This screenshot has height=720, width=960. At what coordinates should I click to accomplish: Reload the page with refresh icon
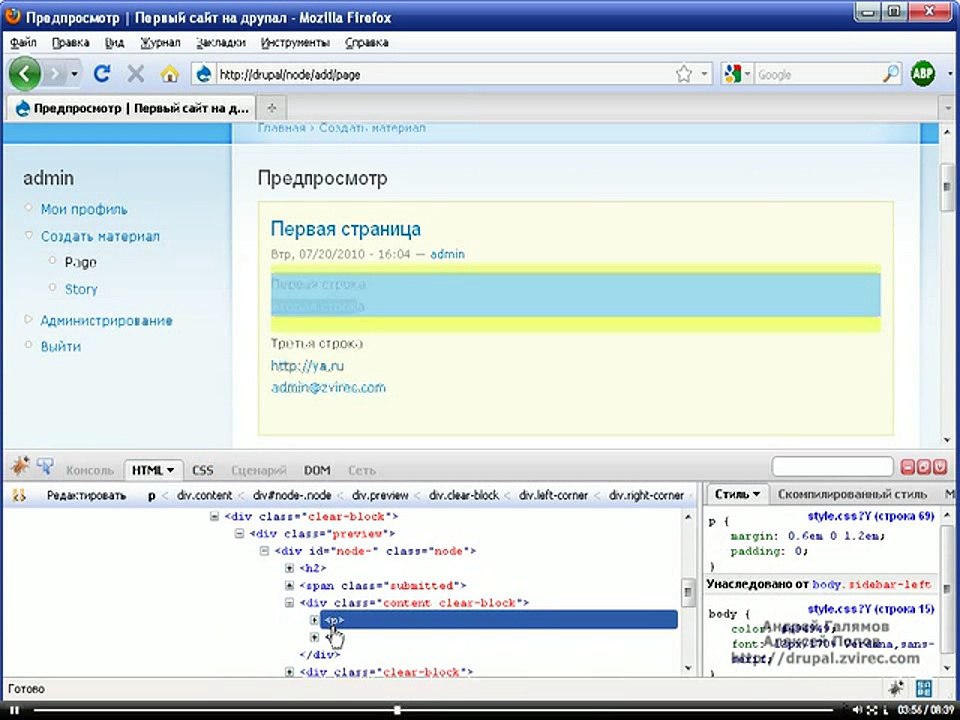(x=102, y=74)
